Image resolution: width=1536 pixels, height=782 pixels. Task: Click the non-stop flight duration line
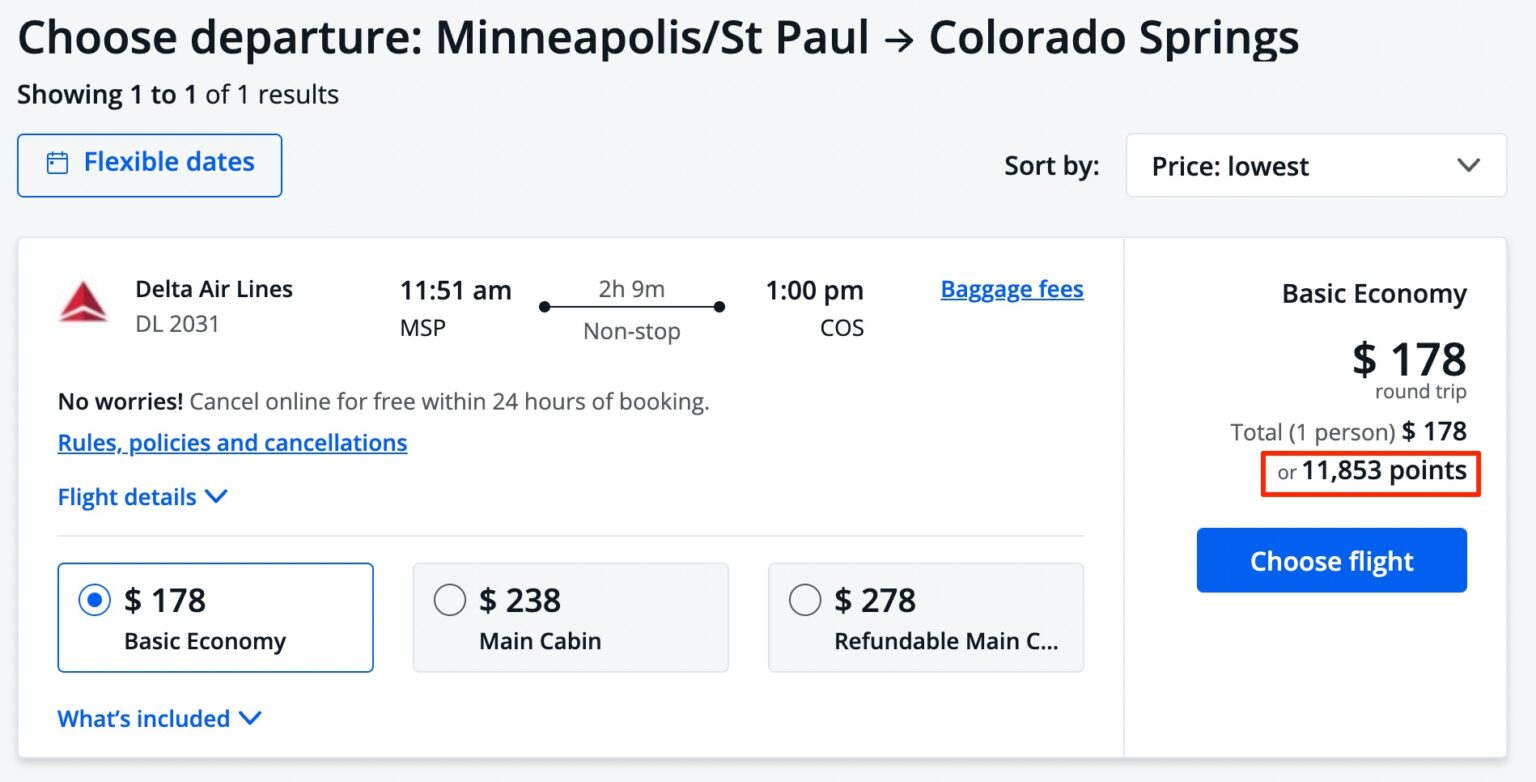tap(631, 307)
